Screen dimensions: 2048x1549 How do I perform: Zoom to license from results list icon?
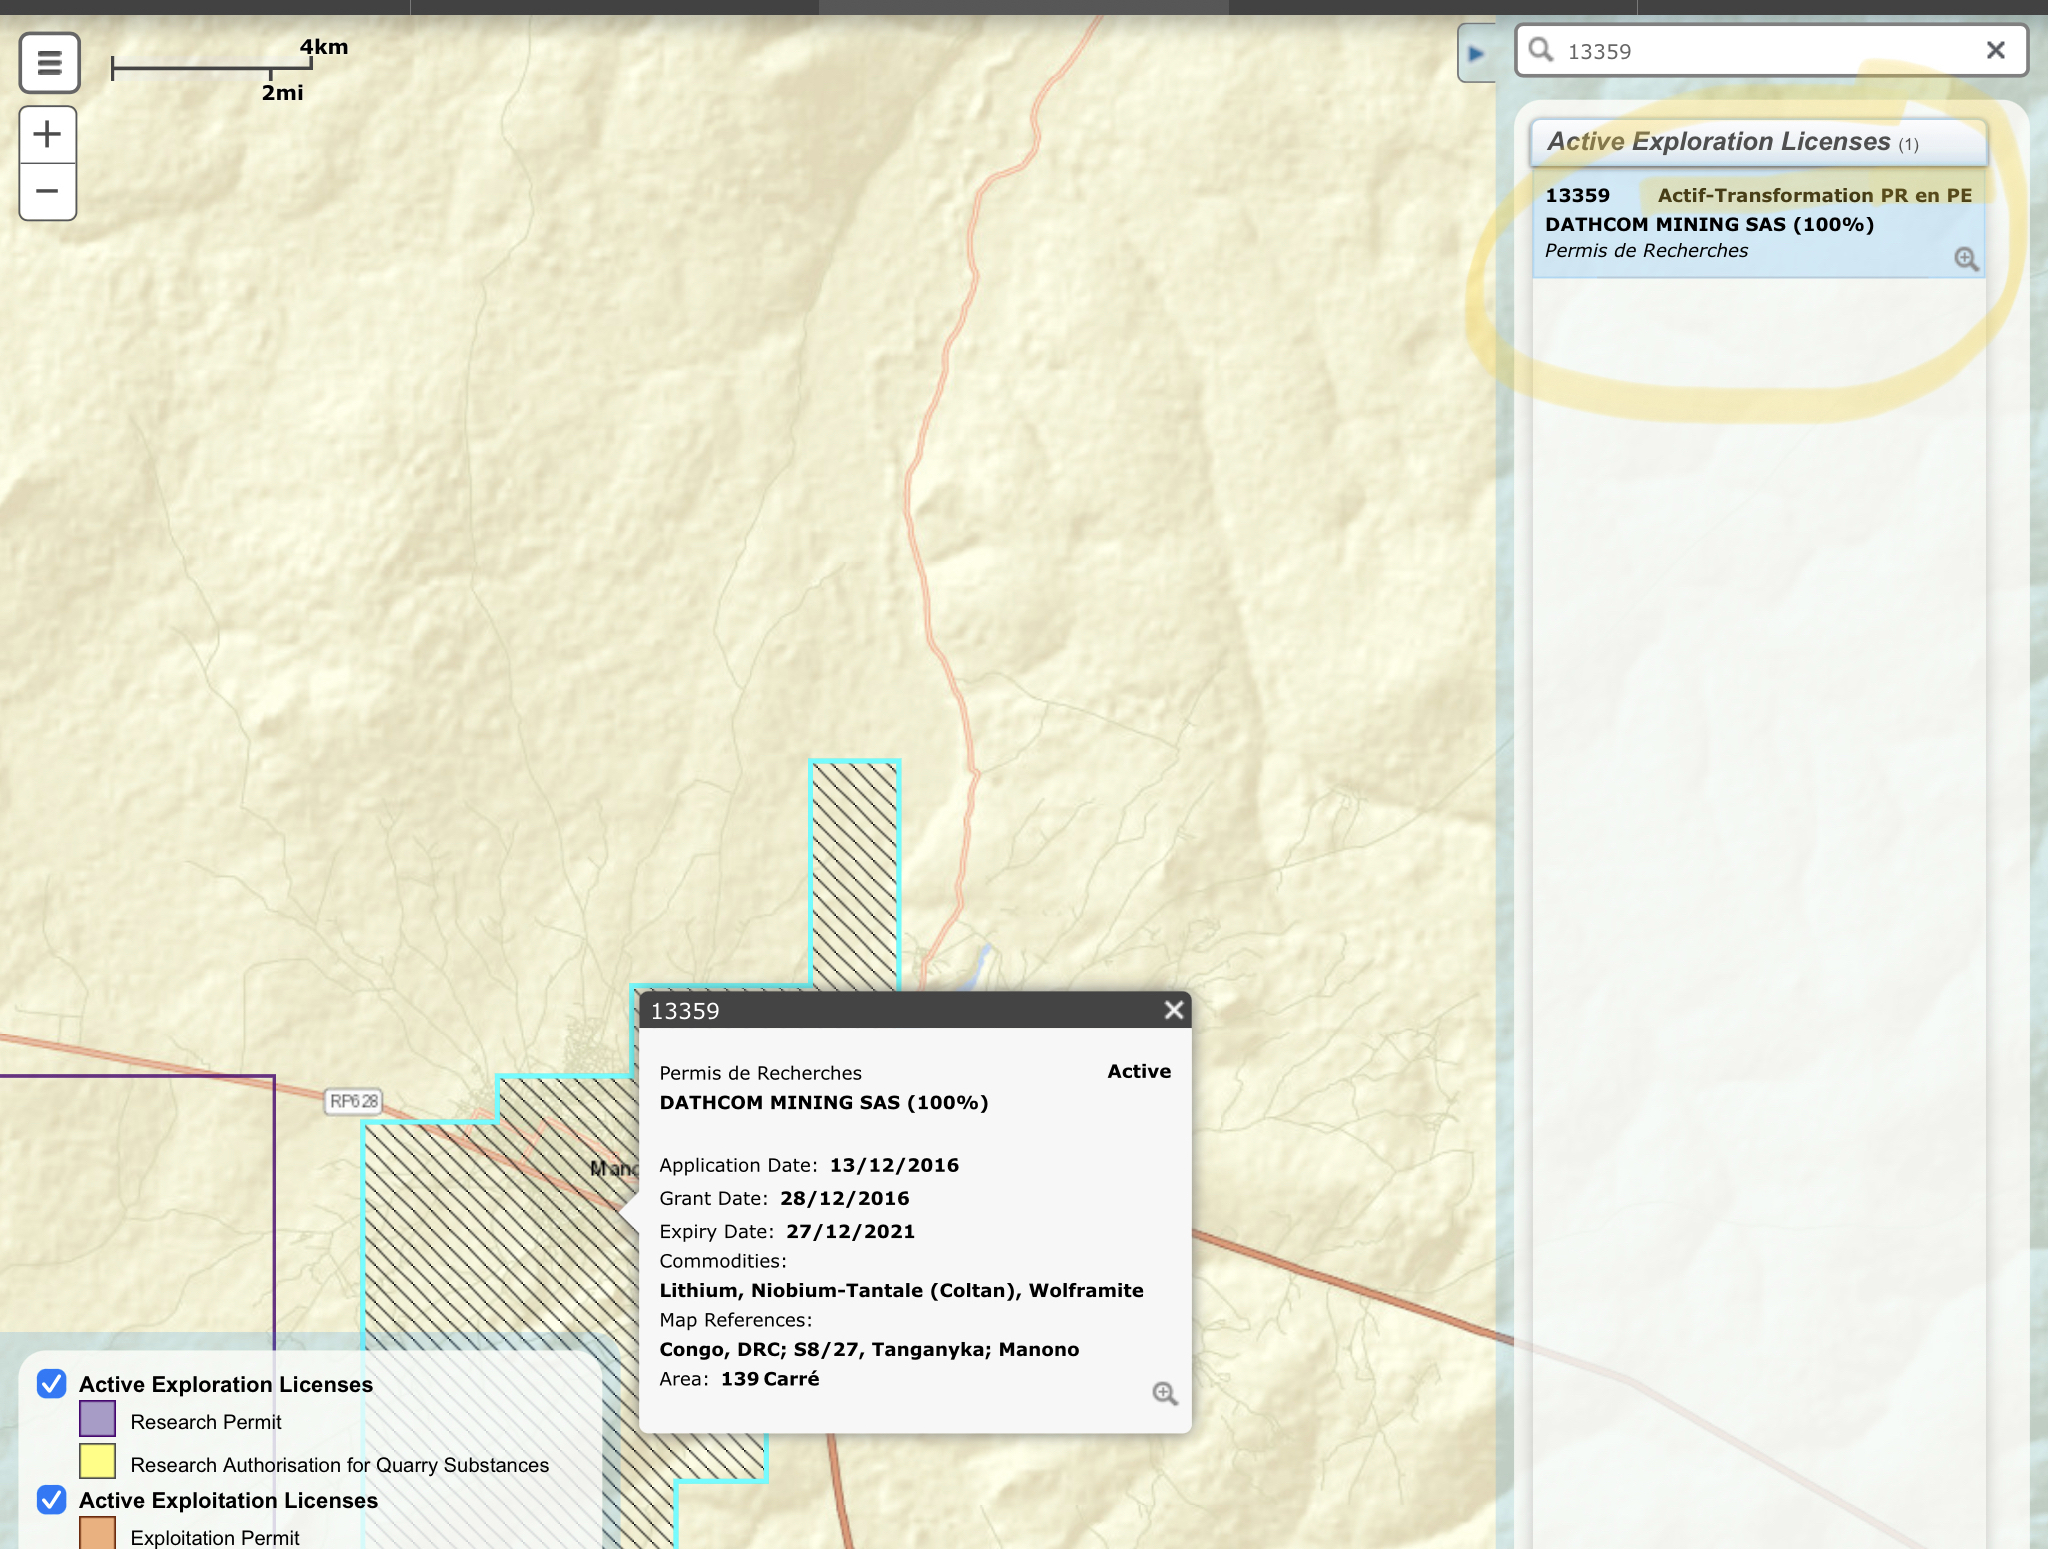pos(1965,259)
